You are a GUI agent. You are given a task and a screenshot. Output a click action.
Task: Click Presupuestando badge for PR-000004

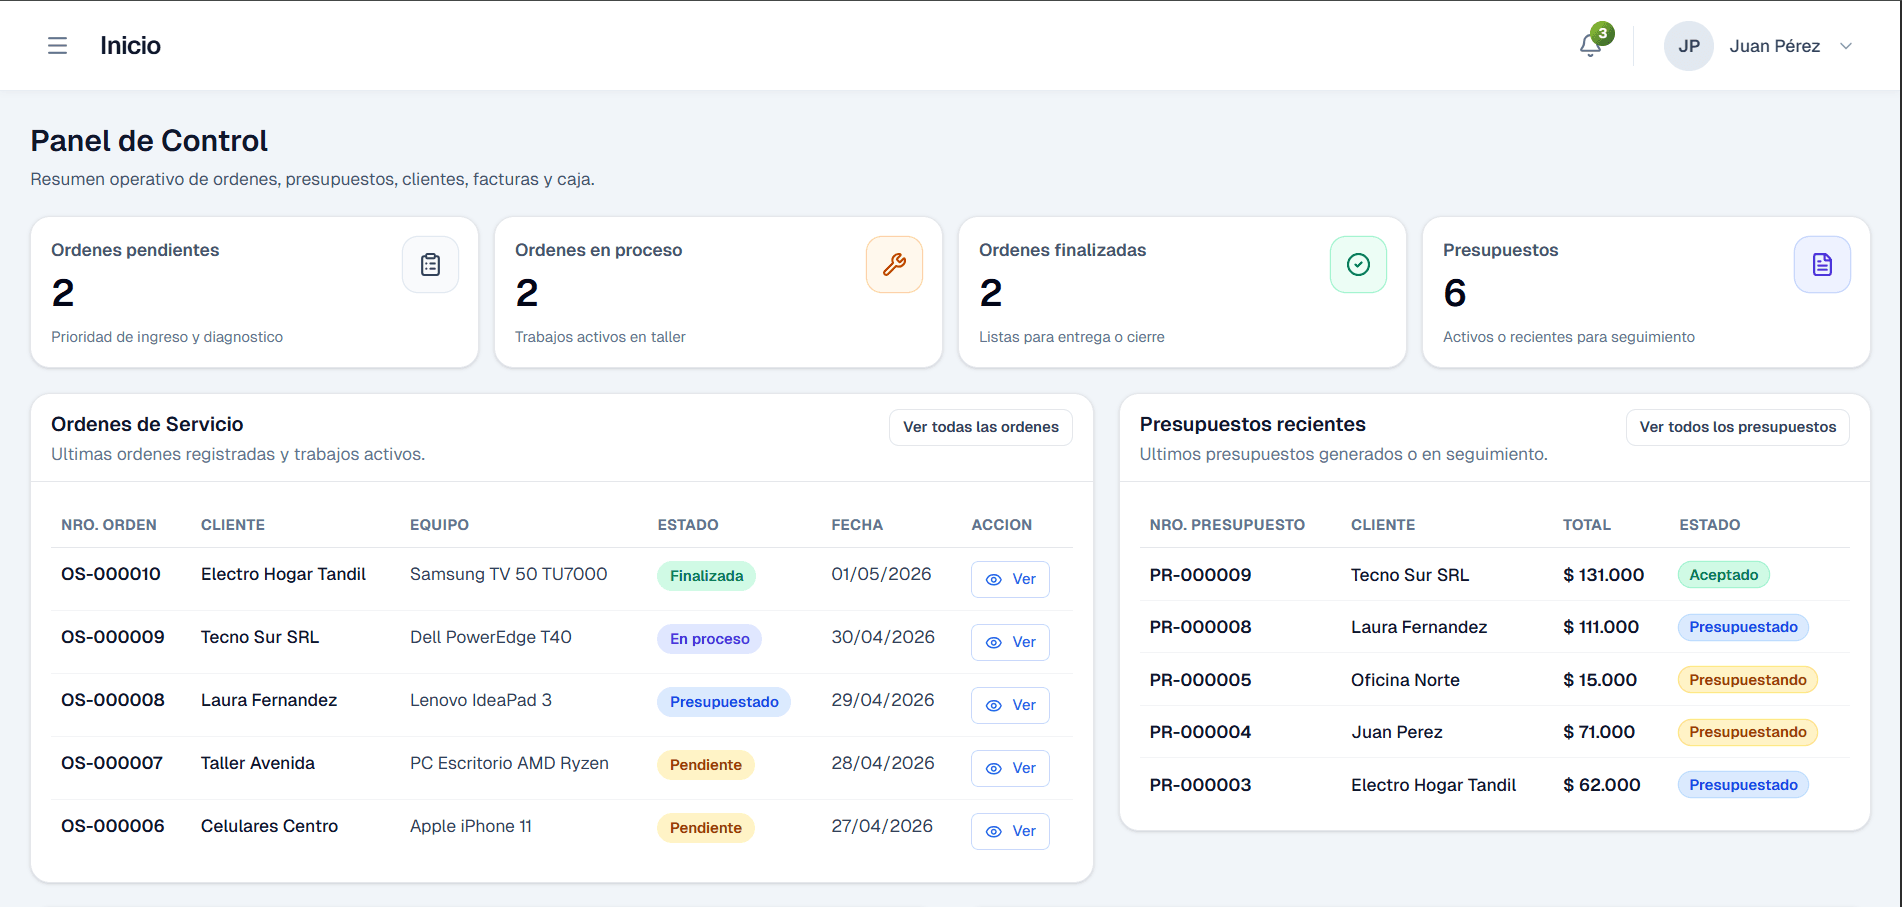pos(1747,732)
